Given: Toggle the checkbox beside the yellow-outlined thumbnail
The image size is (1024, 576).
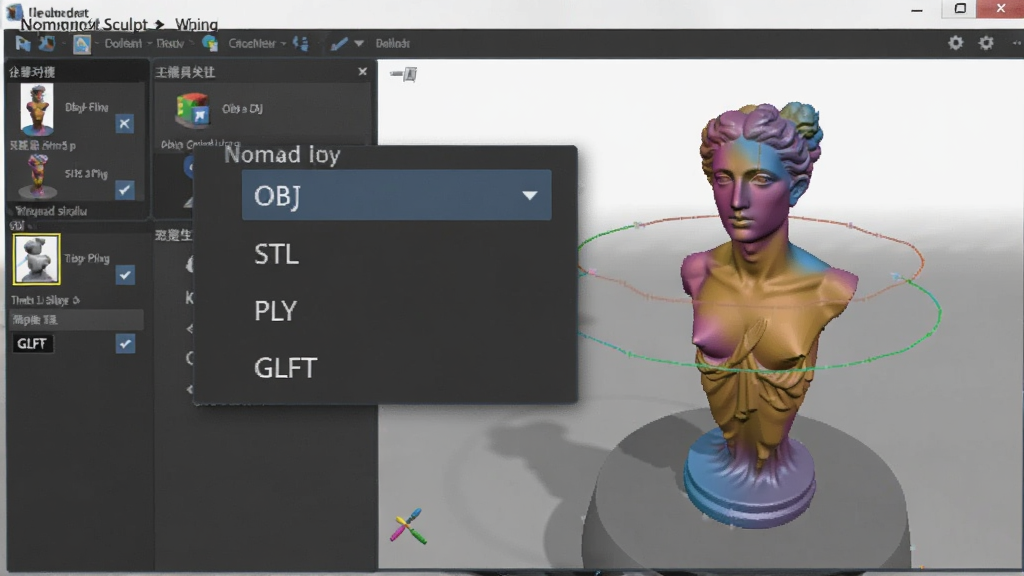Looking at the screenshot, I should point(125,275).
